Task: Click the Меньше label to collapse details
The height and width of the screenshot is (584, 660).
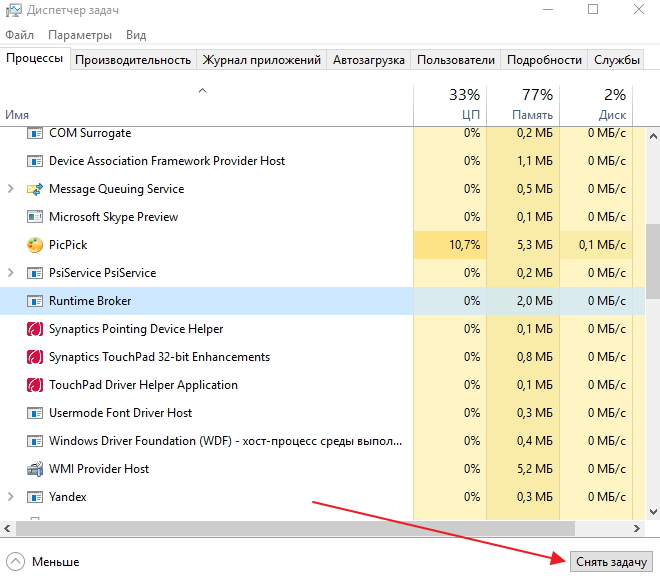Action: (x=56, y=562)
